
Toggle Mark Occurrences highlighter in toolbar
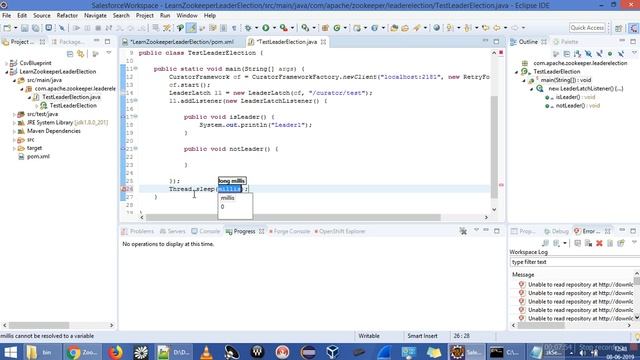coord(191,28)
